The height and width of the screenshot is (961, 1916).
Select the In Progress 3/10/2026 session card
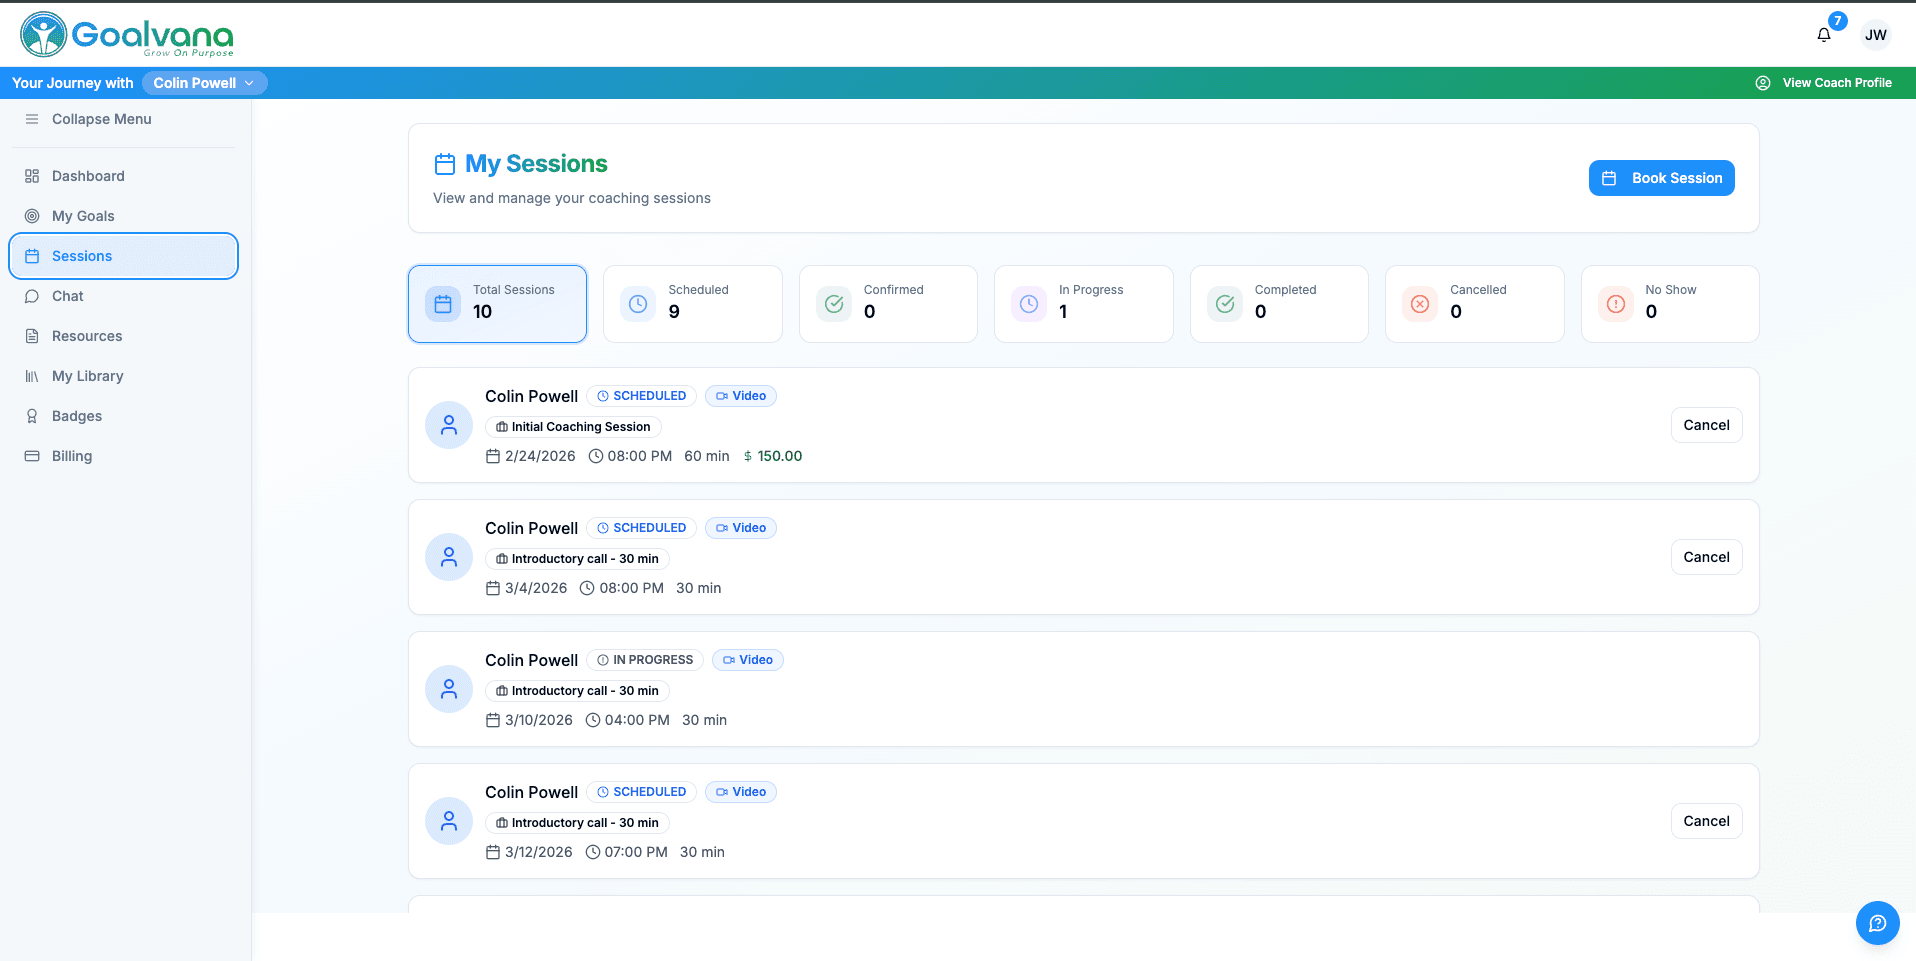(1083, 689)
